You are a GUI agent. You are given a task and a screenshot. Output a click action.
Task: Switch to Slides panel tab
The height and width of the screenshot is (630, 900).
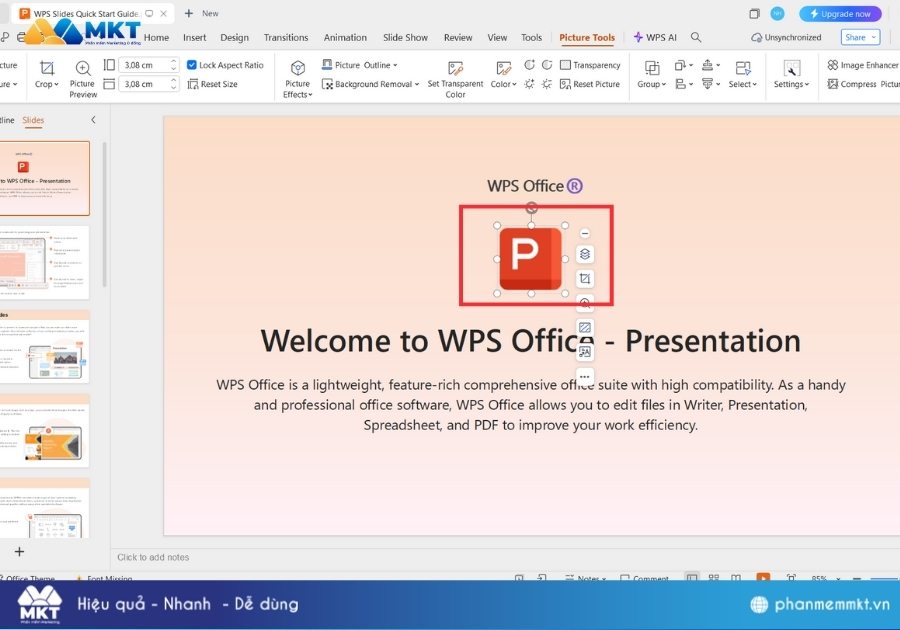pyautogui.click(x=33, y=120)
